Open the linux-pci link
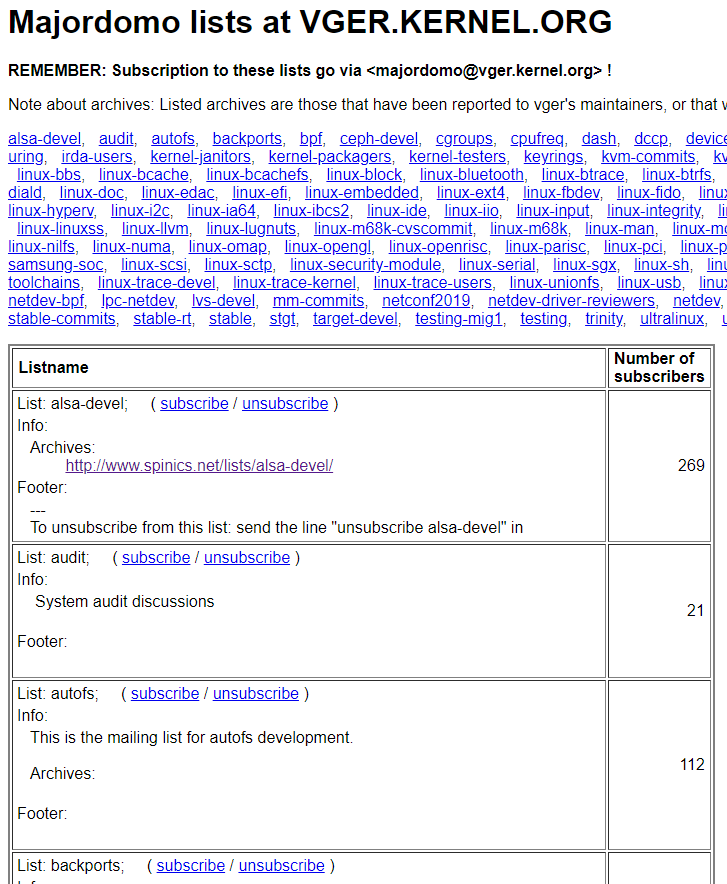This screenshot has width=727, height=884. coord(633,247)
